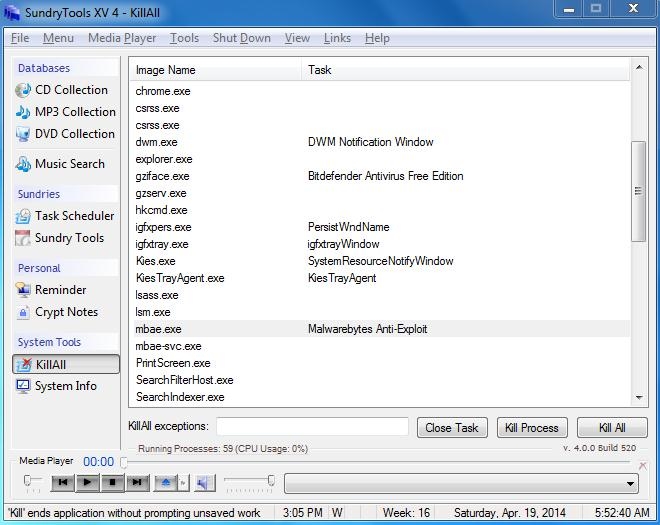Open the Shut Down menu

tap(241, 38)
